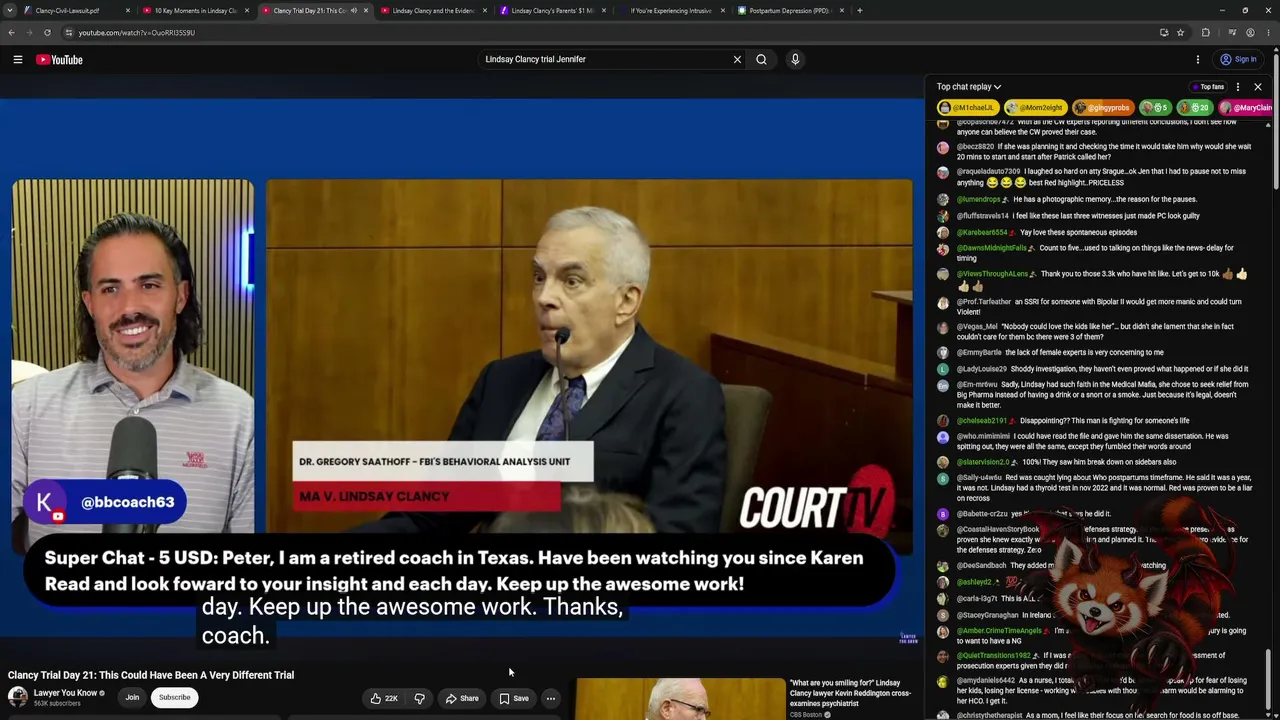This screenshot has width=1280, height=720.
Task: Open @becz8820 chat author name
Action: tap(975, 147)
